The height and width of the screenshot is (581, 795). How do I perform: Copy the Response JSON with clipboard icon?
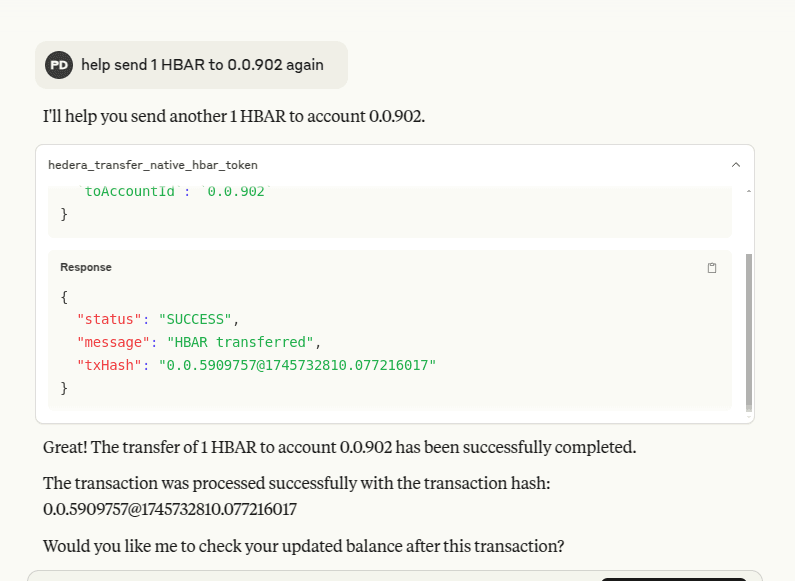(x=712, y=268)
